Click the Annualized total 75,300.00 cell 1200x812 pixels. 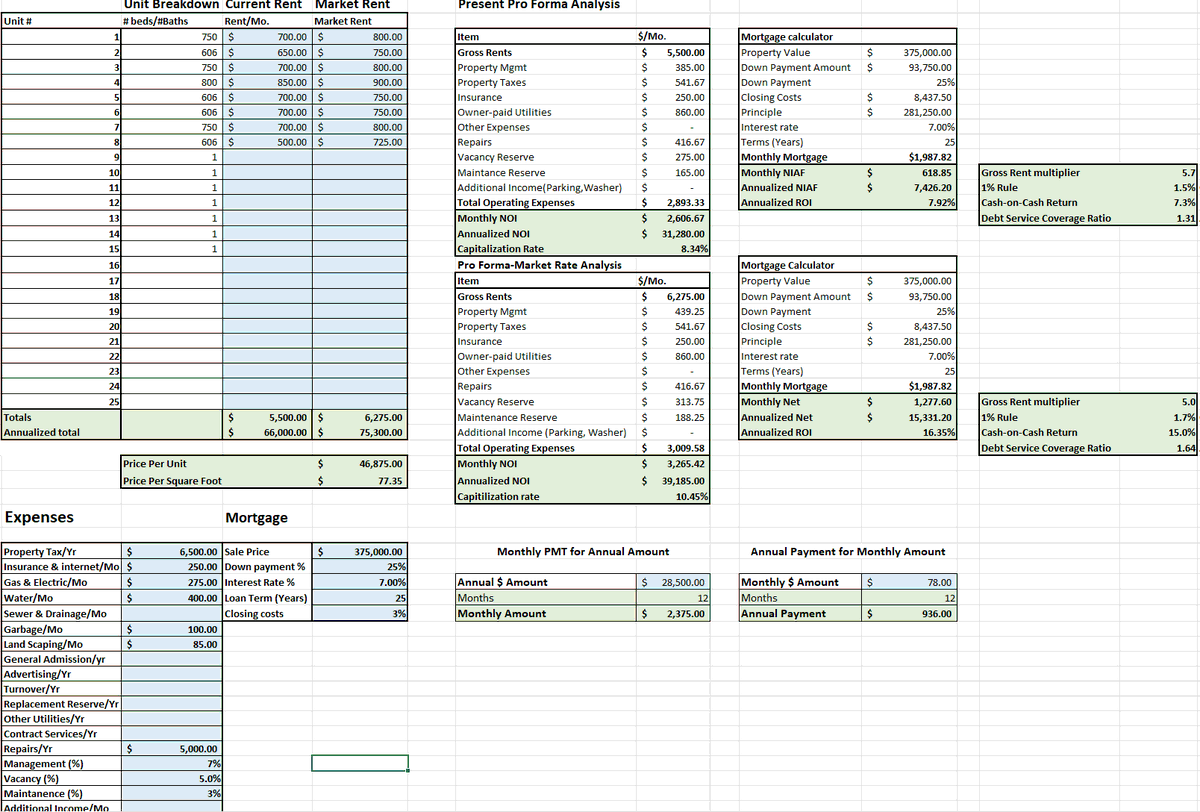pyautogui.click(x=359, y=432)
